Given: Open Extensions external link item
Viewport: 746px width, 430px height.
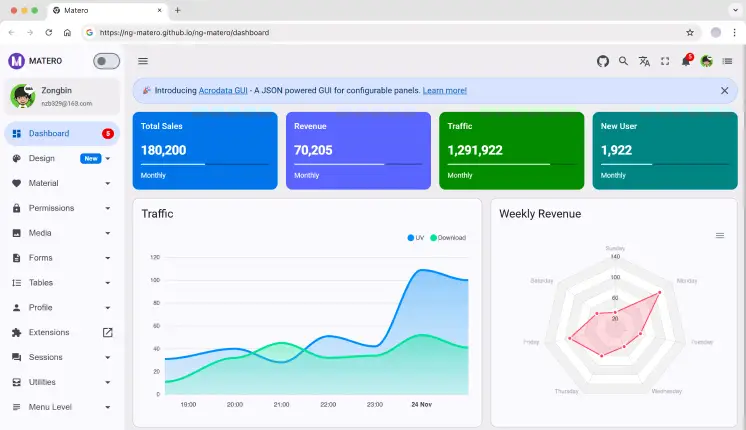Looking at the screenshot, I should point(62,332).
